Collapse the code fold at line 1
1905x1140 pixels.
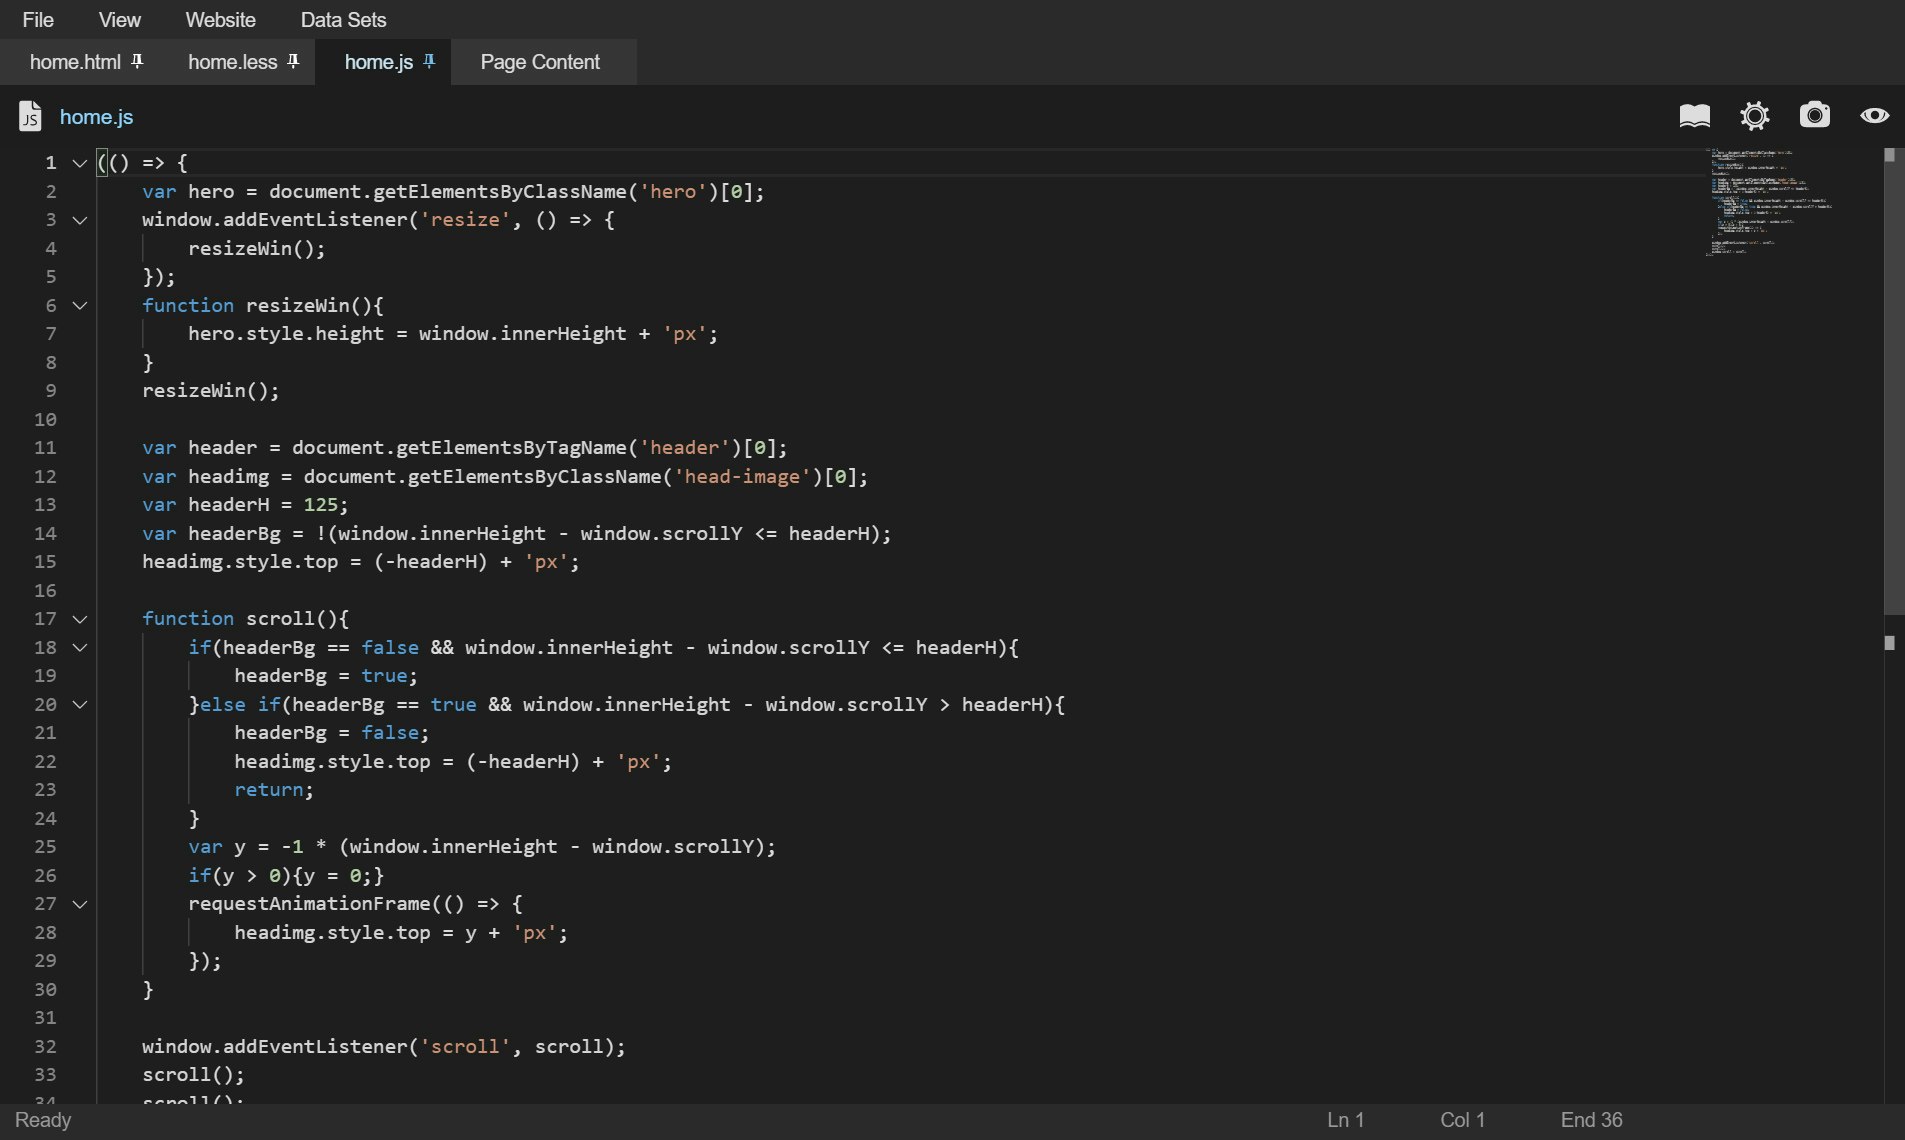(80, 163)
